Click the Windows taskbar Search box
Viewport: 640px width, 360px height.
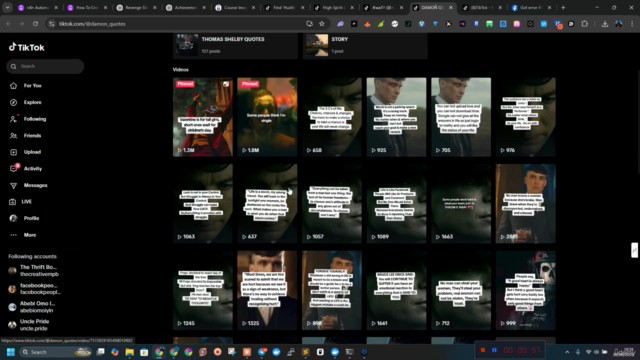(56, 352)
